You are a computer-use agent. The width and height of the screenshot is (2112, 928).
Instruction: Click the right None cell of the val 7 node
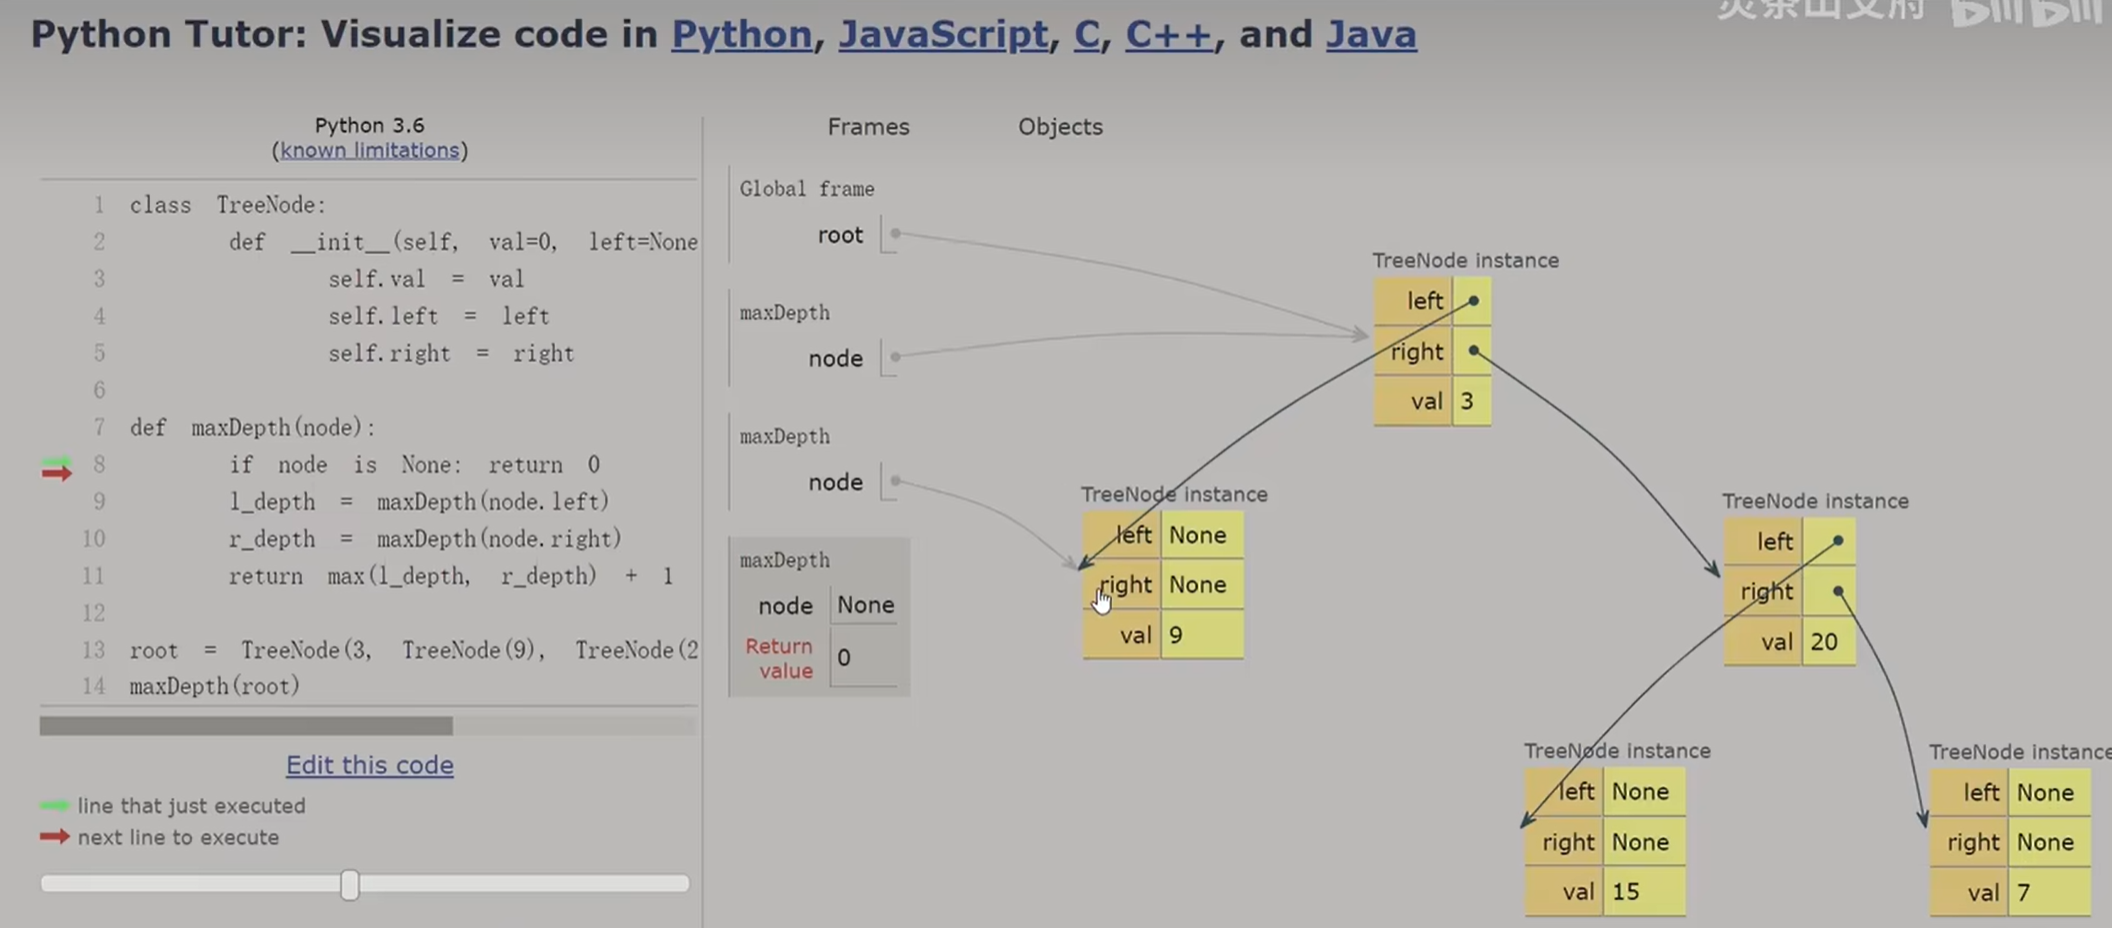tap(2050, 842)
